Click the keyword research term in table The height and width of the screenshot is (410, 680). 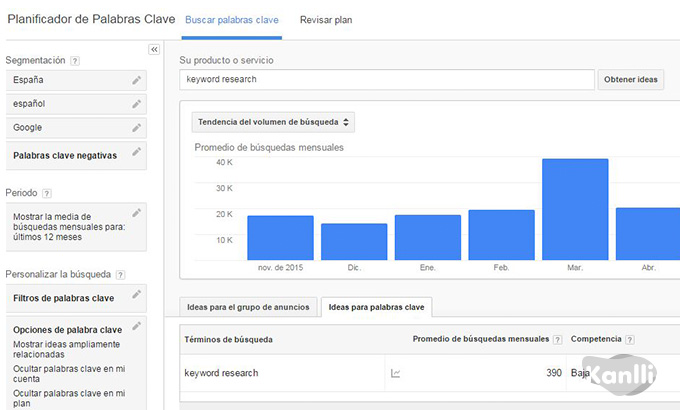221,373
